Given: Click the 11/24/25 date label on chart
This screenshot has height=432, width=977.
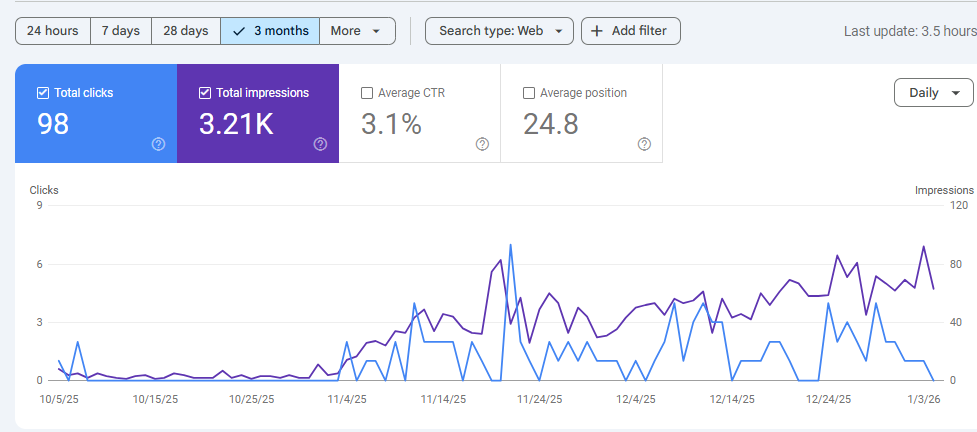Looking at the screenshot, I should 538,399.
